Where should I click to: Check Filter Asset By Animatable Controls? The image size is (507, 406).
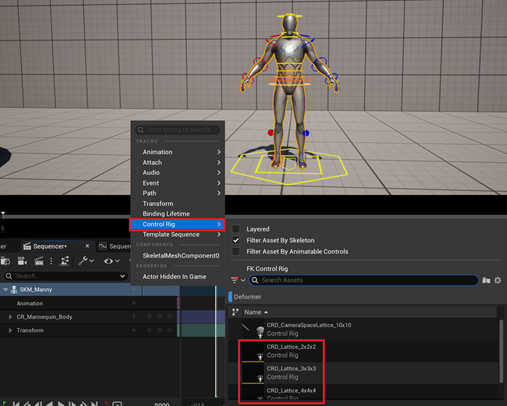point(236,251)
